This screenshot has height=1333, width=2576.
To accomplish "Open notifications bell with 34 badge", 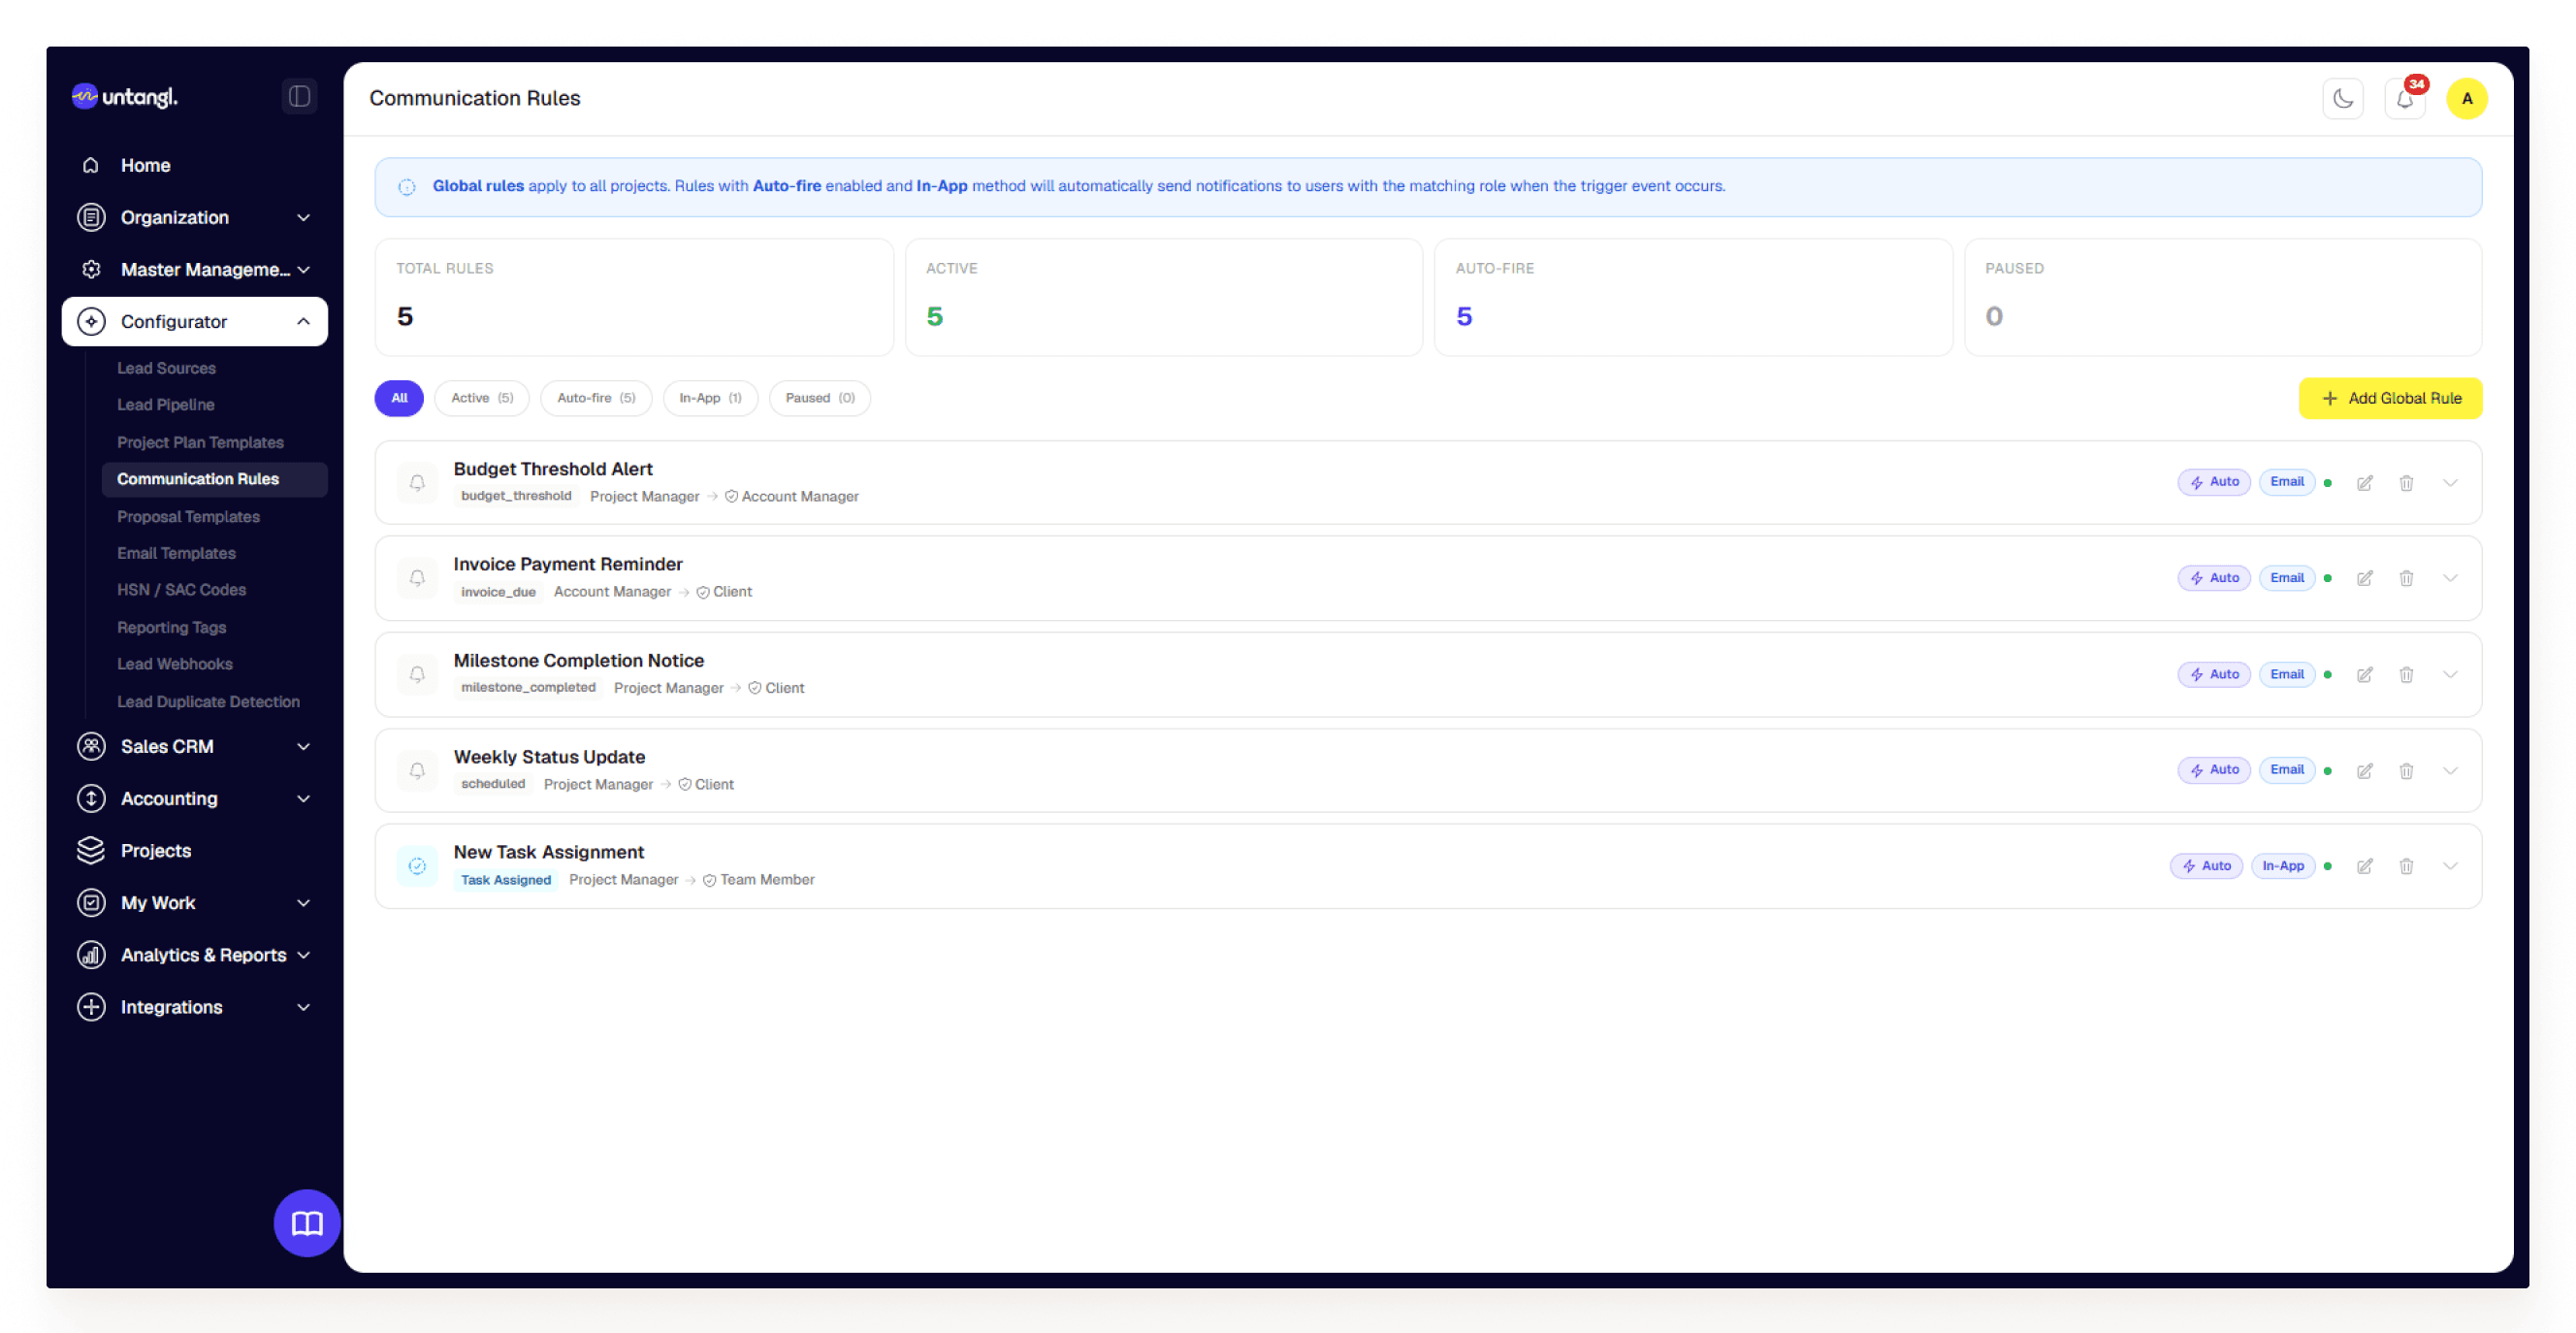I will (2405, 98).
